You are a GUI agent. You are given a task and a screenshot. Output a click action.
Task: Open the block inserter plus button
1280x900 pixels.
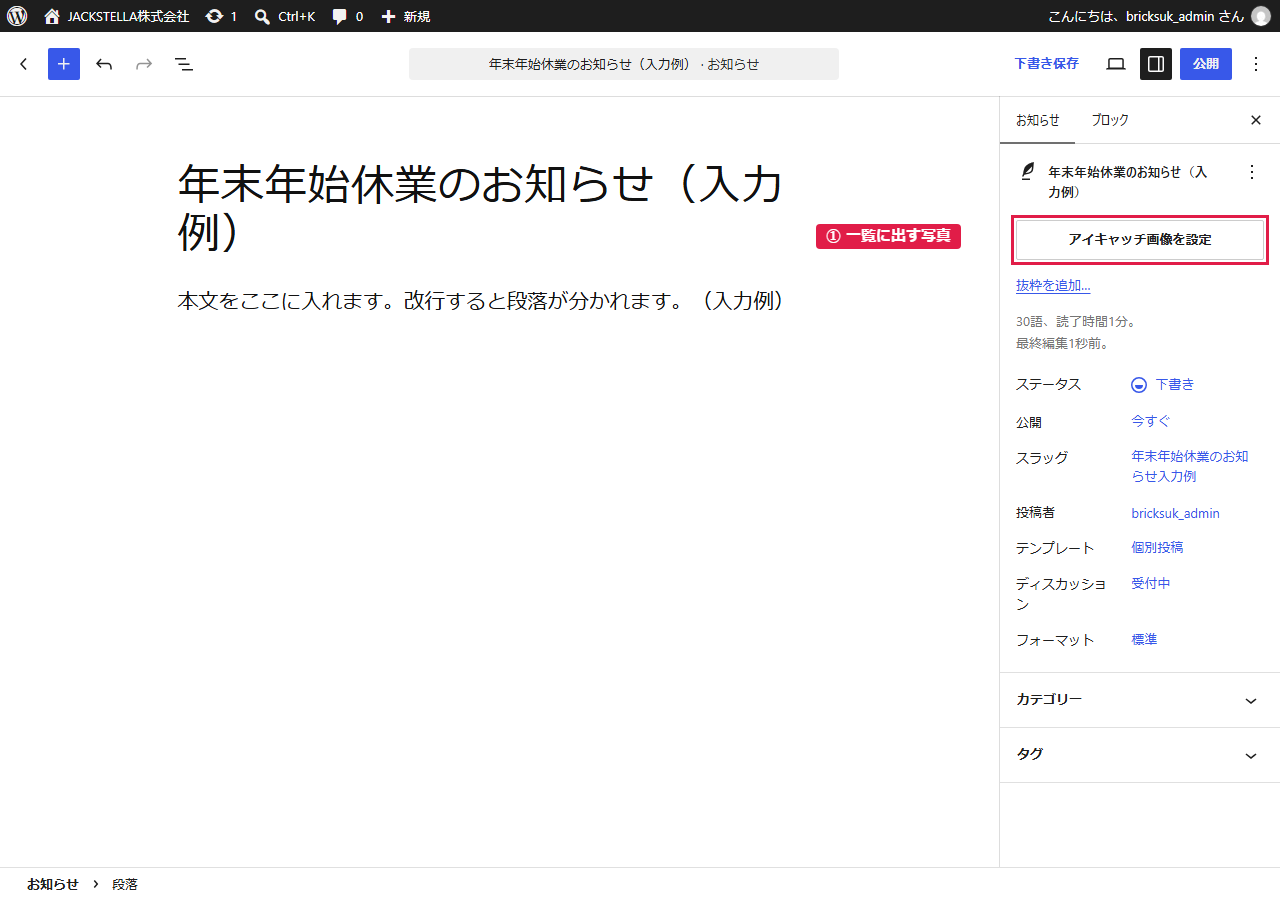tap(64, 64)
